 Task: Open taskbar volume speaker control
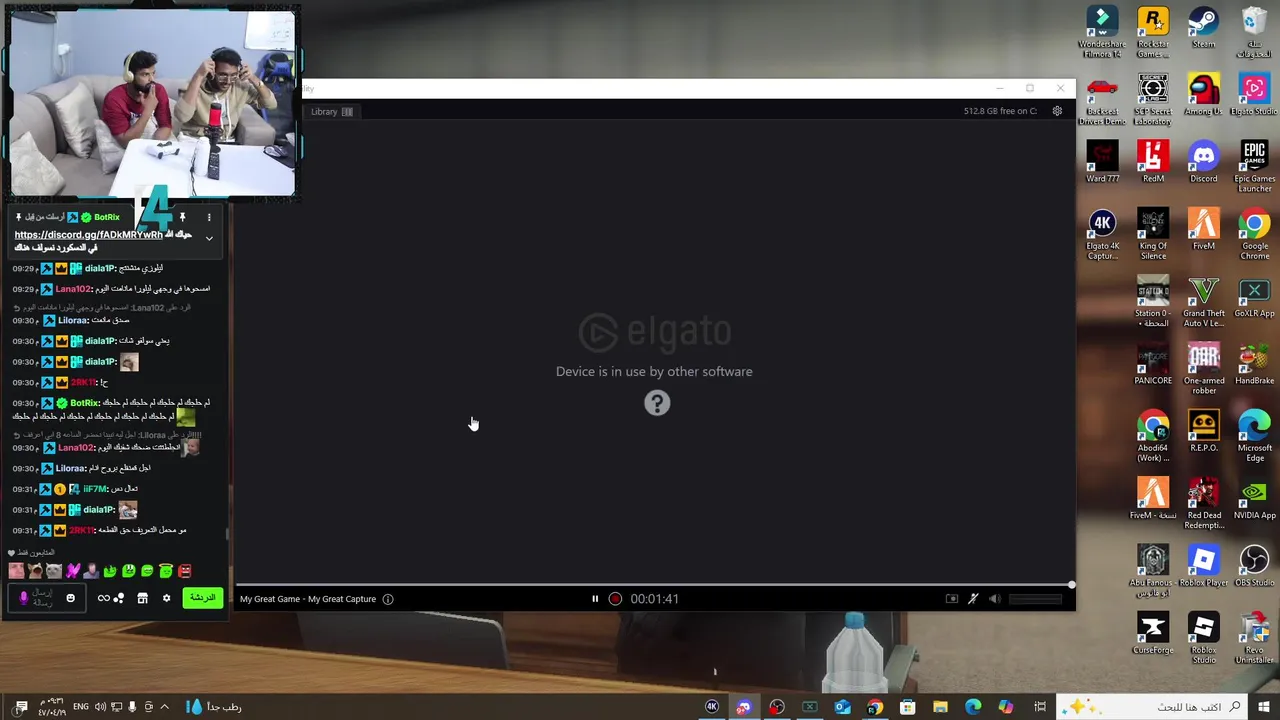100,707
